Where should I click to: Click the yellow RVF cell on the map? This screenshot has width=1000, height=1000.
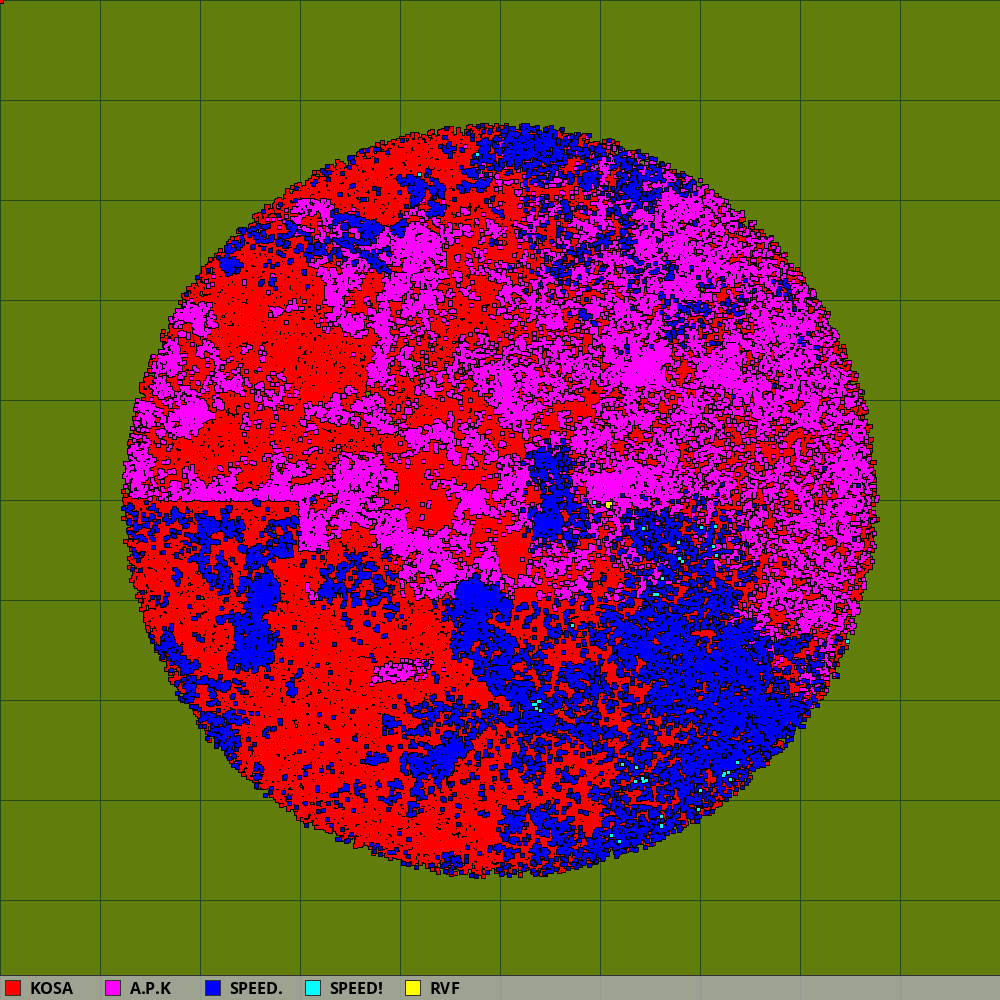609,504
